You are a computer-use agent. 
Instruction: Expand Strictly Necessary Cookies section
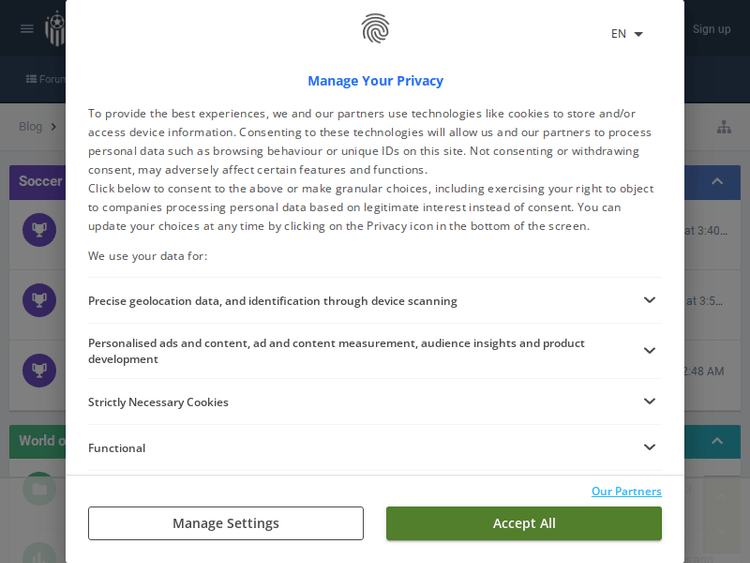[649, 401]
